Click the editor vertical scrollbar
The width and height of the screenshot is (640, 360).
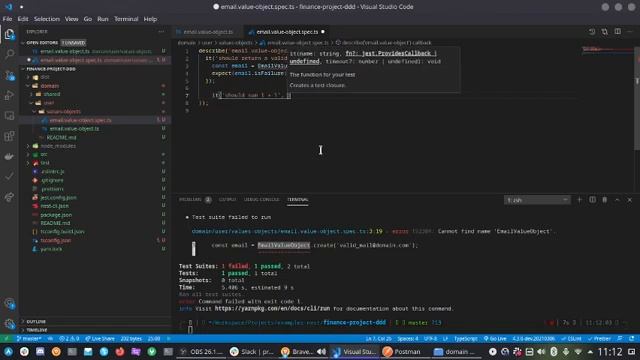pos(637,98)
